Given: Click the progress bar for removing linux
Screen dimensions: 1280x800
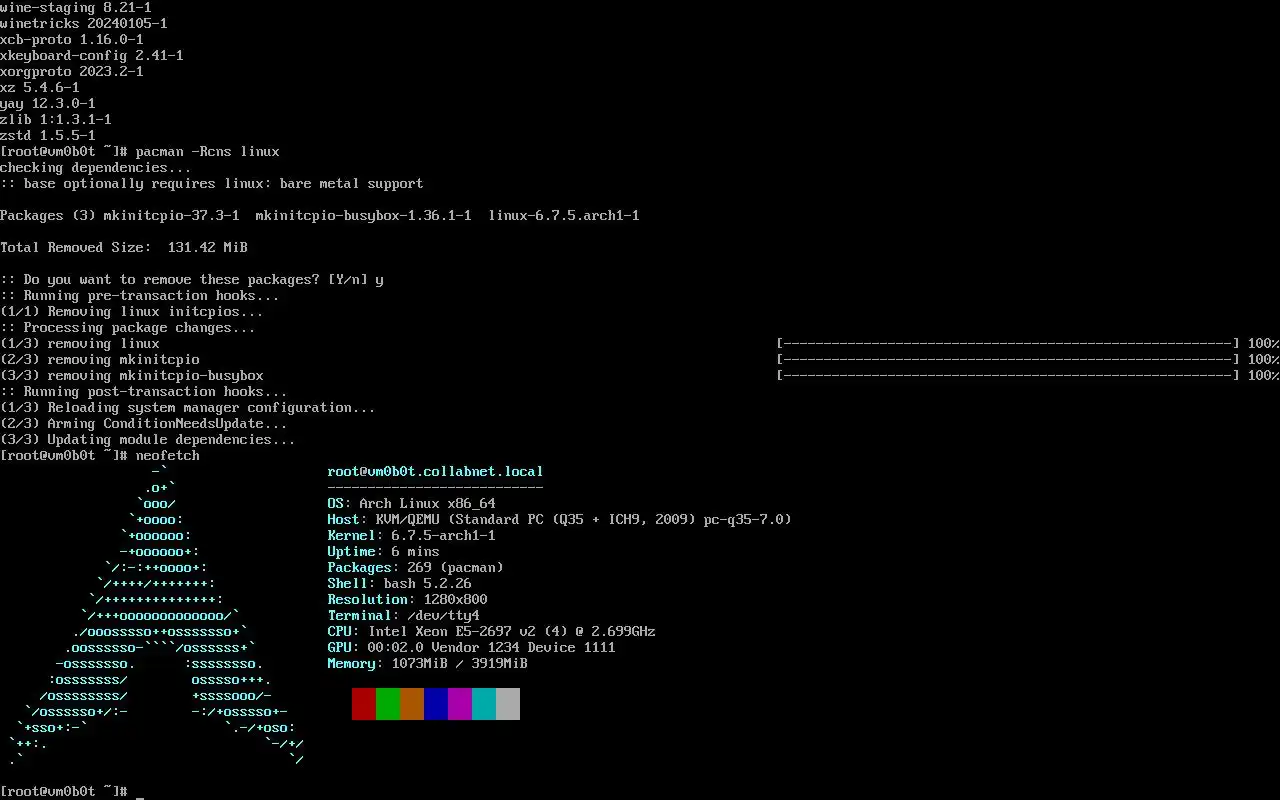Looking at the screenshot, I should coord(1008,344).
